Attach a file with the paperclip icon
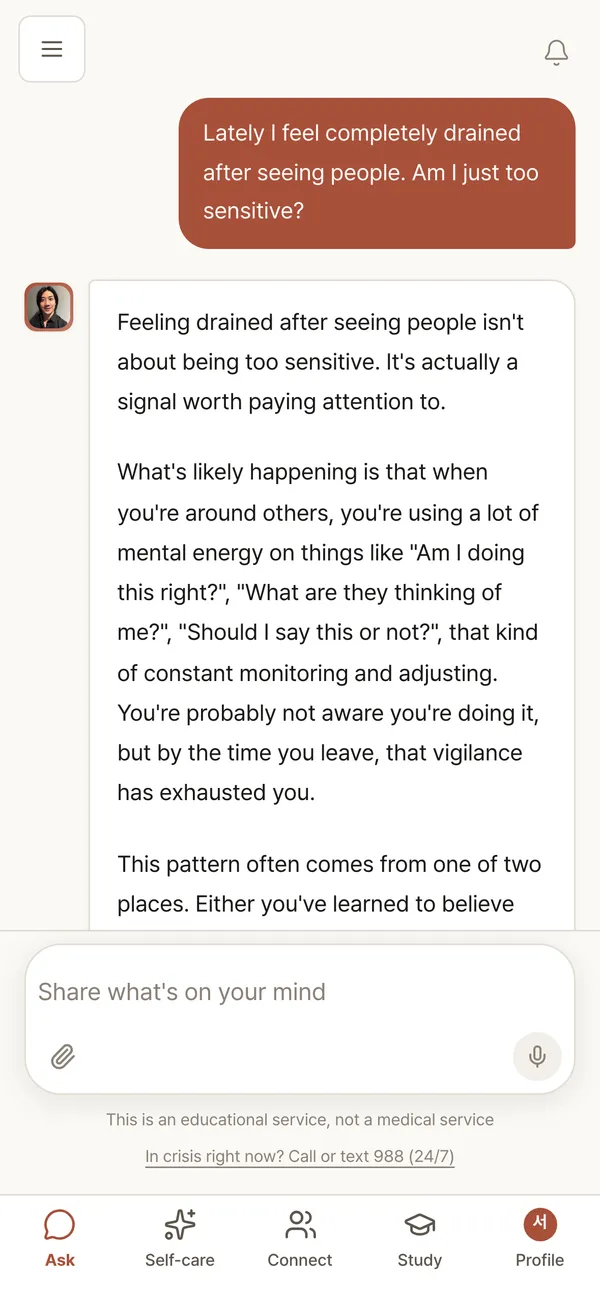This screenshot has width=600, height=1301. (63, 1056)
